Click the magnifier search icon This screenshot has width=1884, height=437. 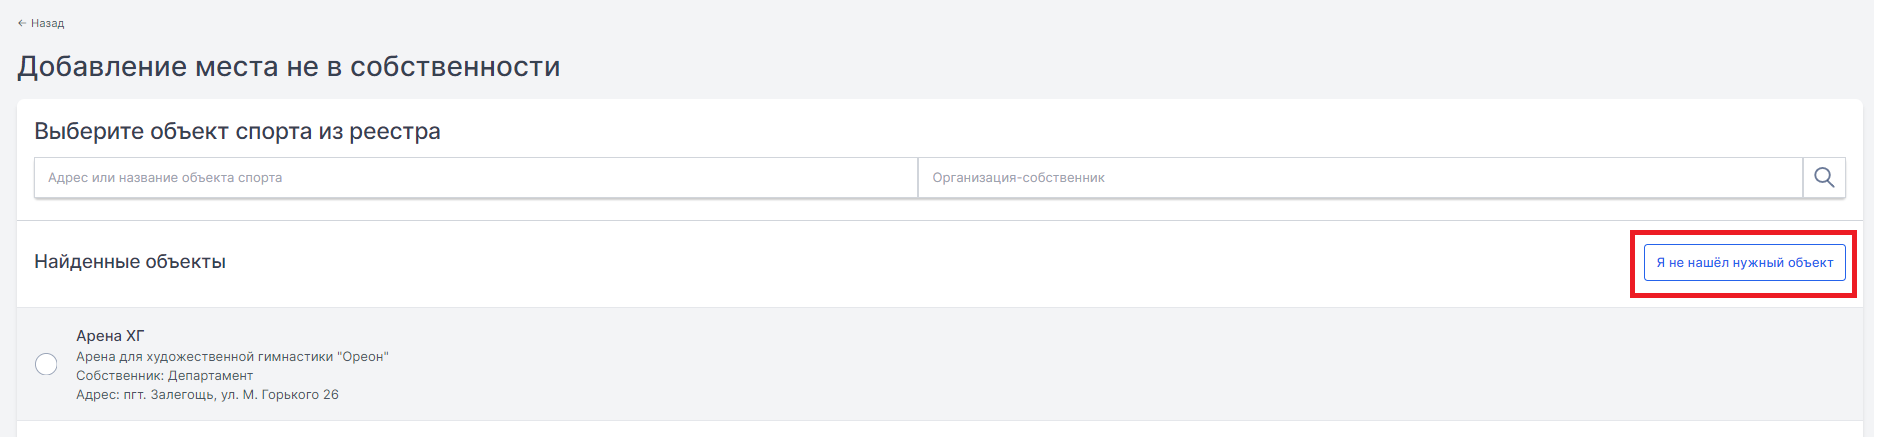(x=1824, y=177)
